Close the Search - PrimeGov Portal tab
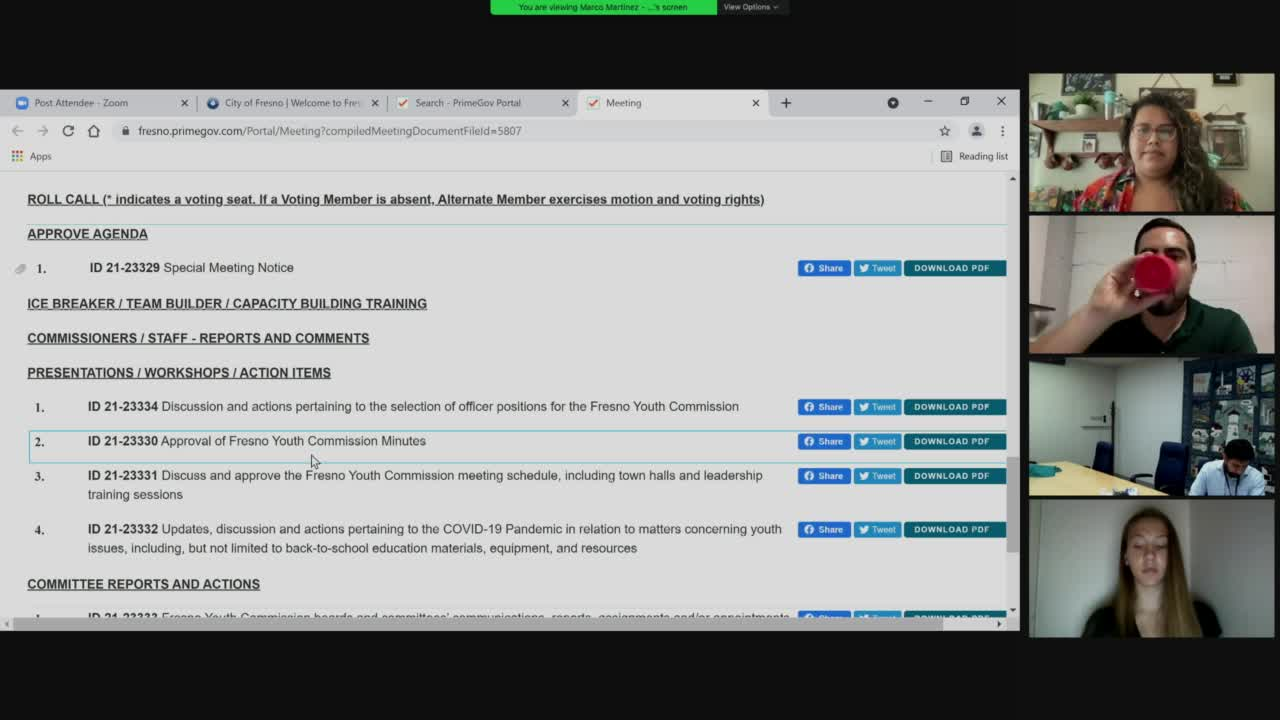The height and width of the screenshot is (720, 1280). (x=565, y=103)
